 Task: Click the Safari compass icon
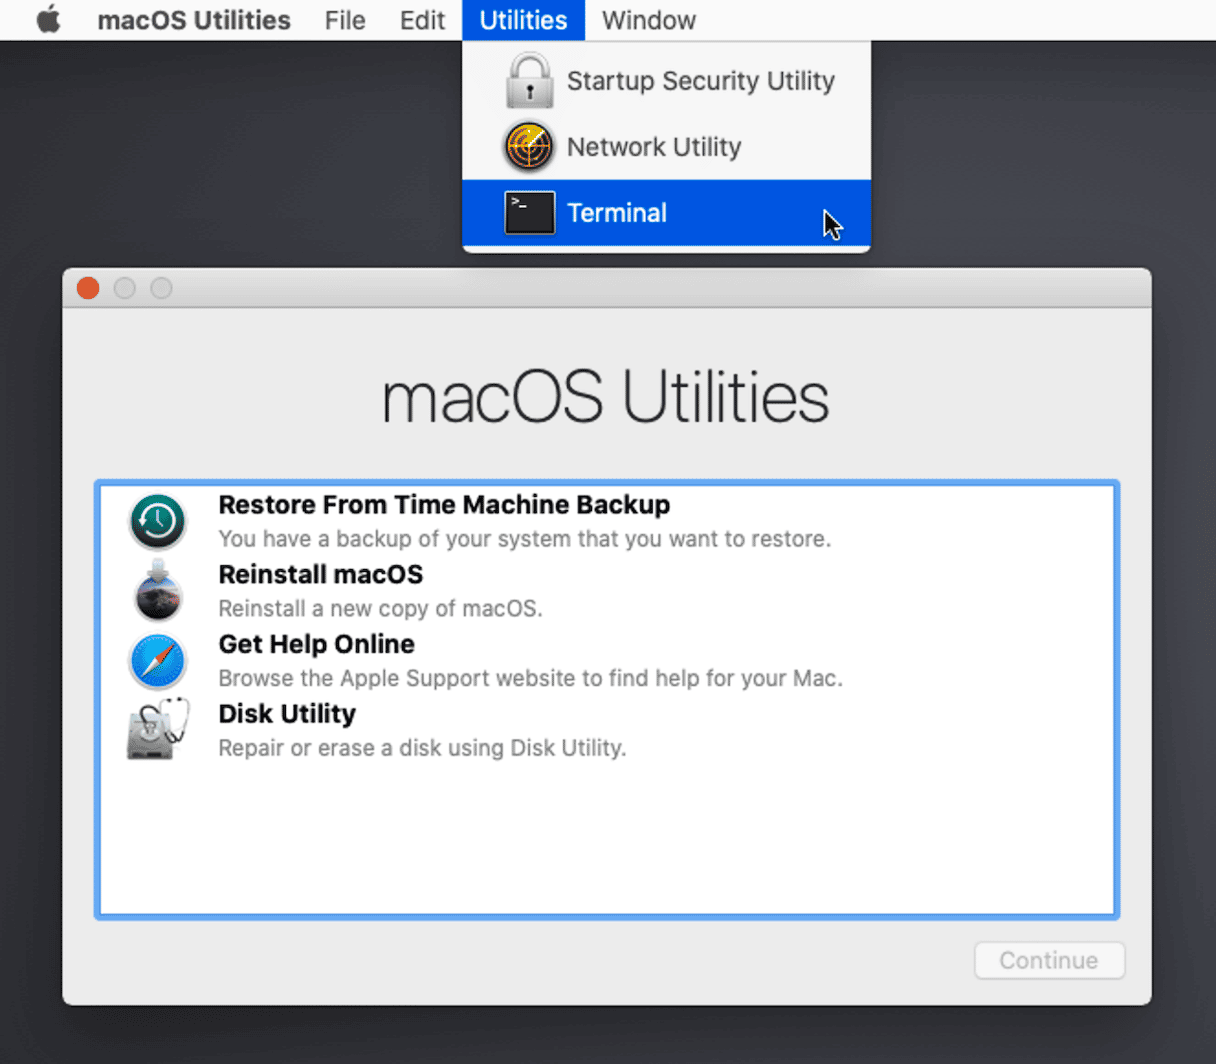point(157,661)
